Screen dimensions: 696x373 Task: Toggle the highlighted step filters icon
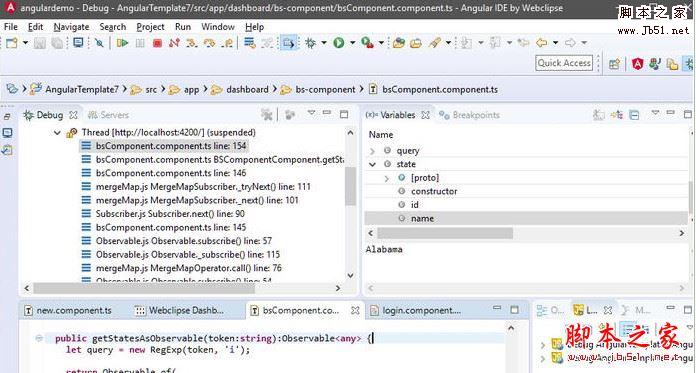point(289,43)
